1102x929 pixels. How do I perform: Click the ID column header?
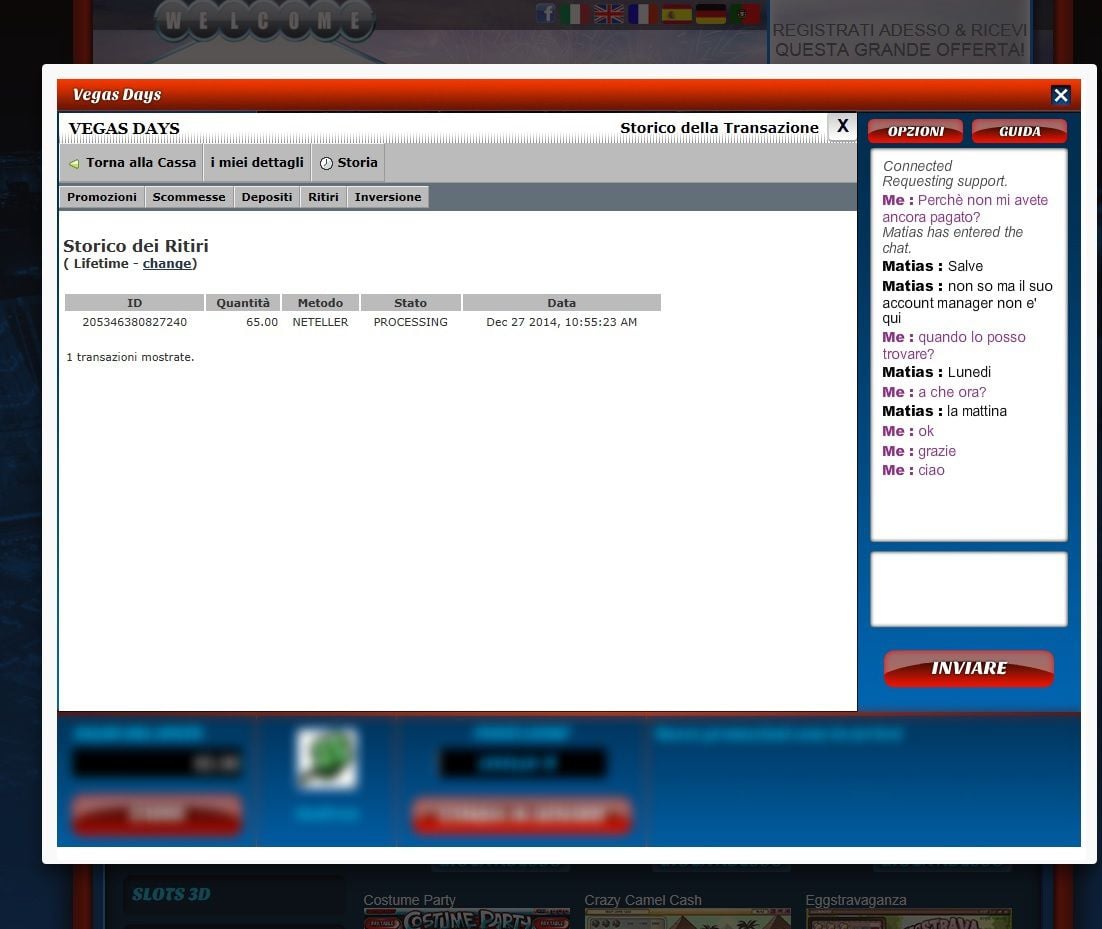(x=134, y=303)
